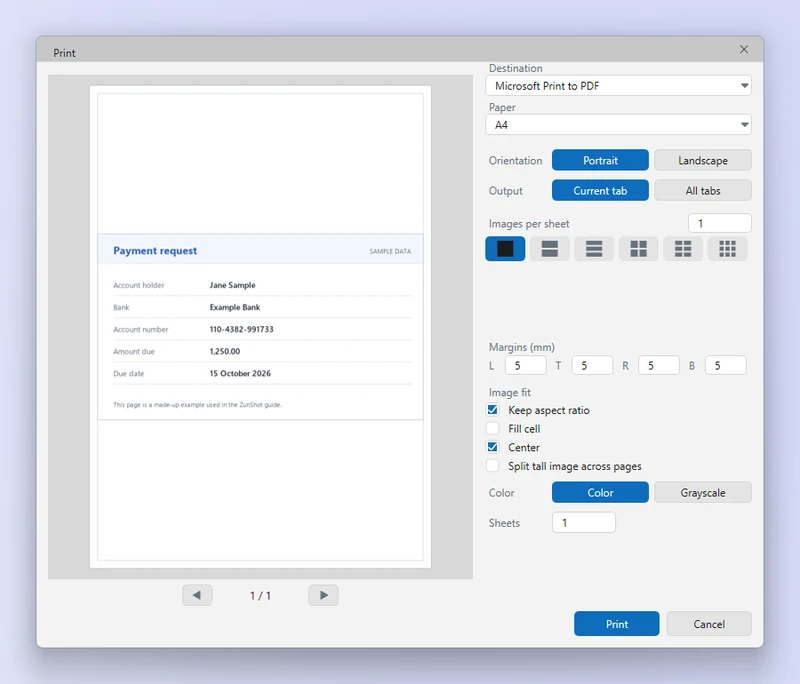Choose the two-row layout icon
The image size is (800, 684).
click(x=549, y=249)
